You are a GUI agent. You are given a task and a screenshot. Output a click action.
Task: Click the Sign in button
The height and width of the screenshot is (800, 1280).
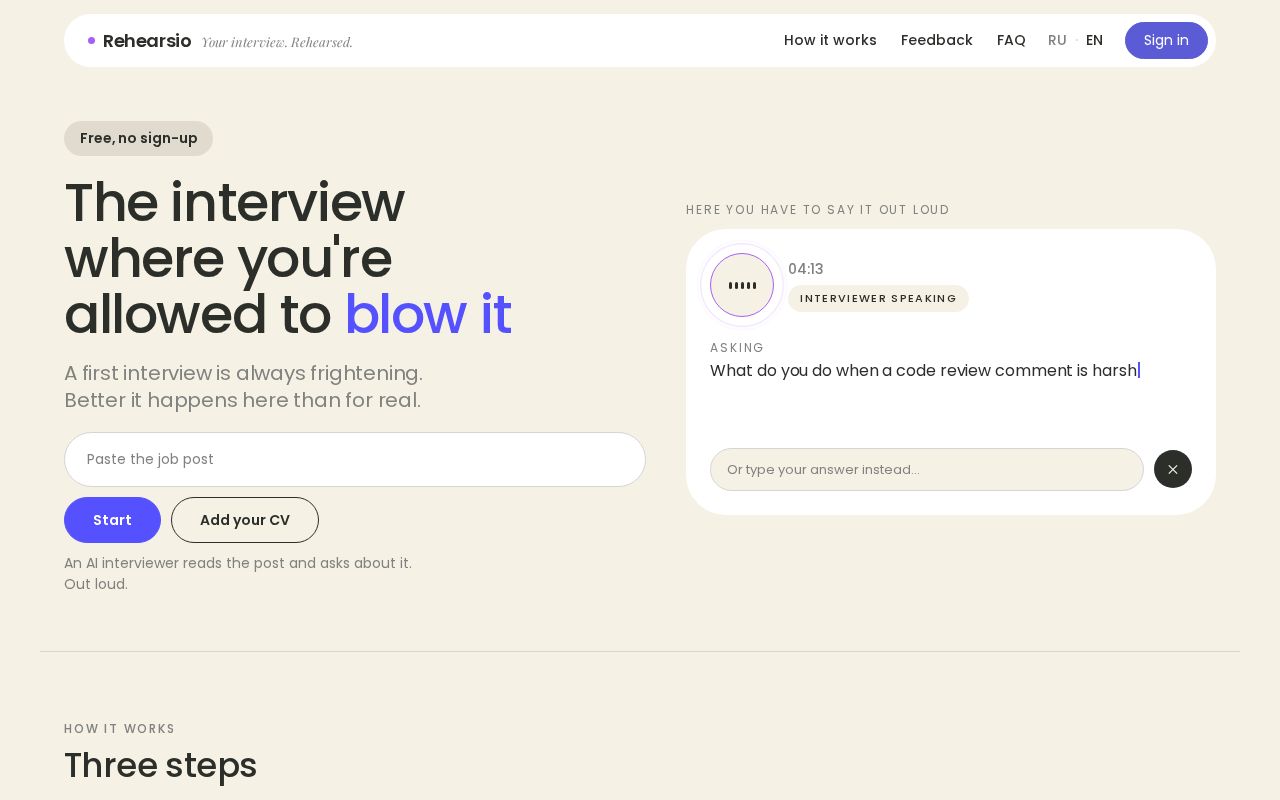[1166, 40]
